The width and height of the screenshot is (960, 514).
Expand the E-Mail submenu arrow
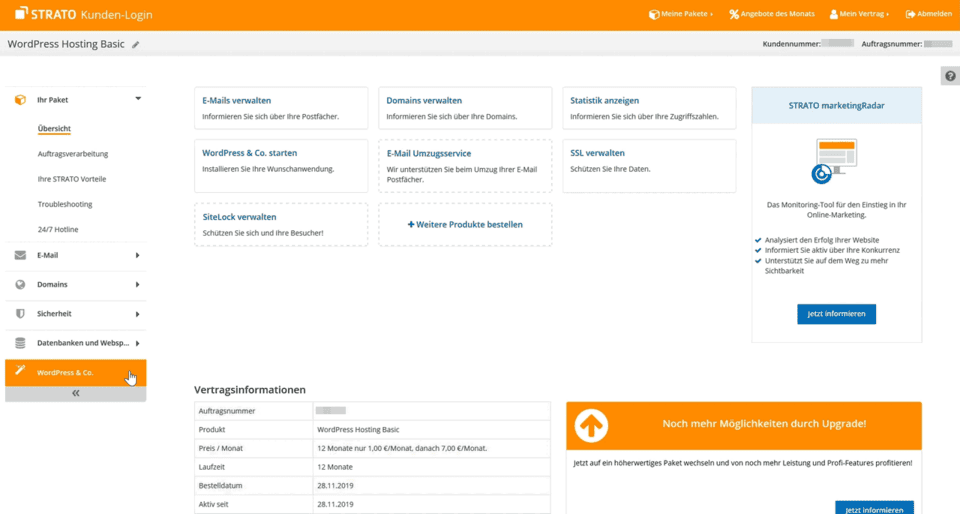tap(137, 256)
